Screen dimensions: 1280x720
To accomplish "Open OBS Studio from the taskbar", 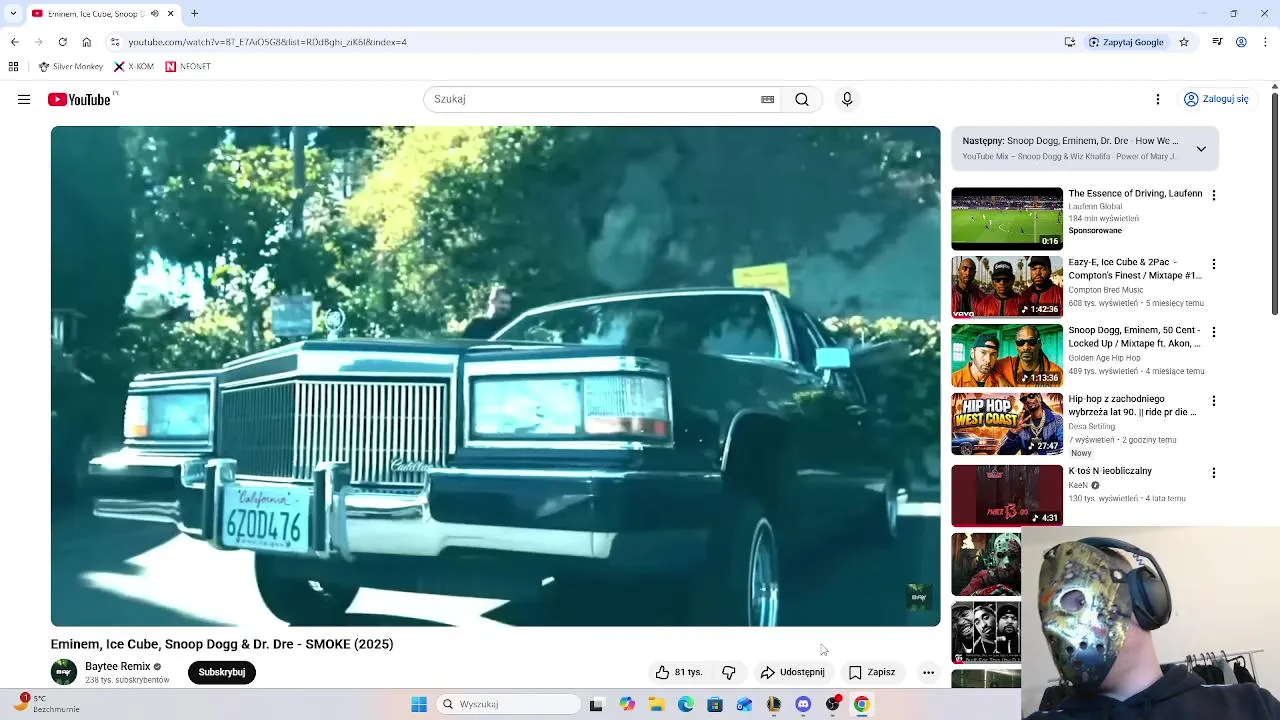I will pyautogui.click(x=832, y=704).
